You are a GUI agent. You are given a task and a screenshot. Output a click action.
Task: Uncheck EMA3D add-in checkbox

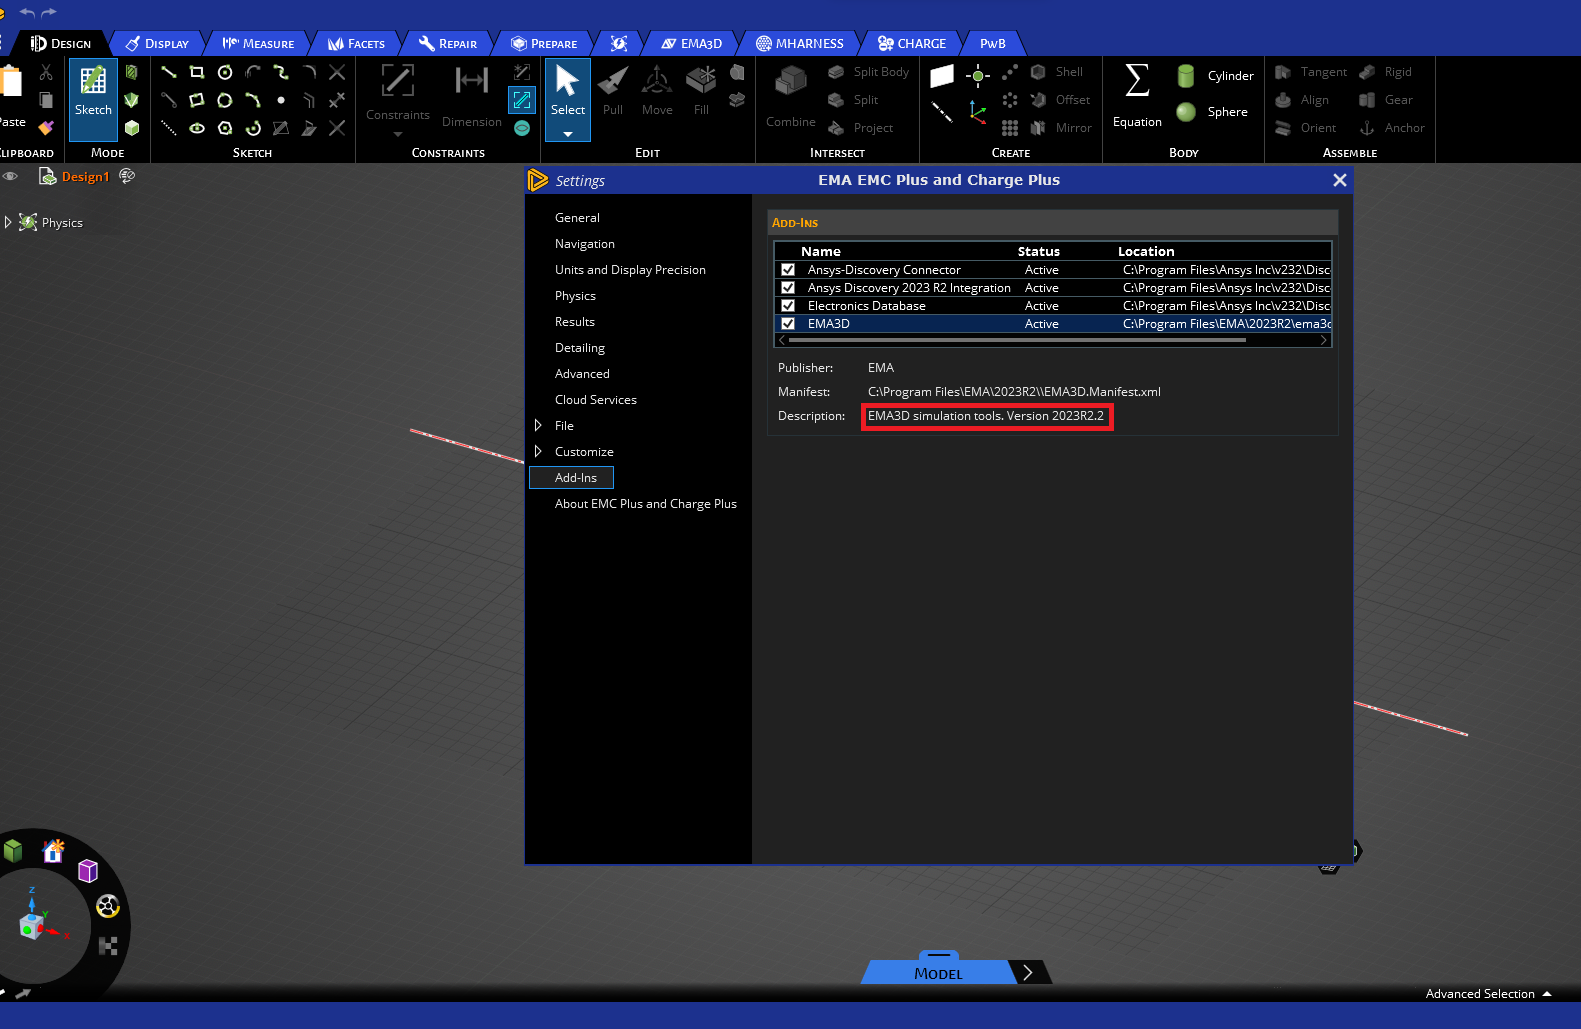tap(788, 324)
